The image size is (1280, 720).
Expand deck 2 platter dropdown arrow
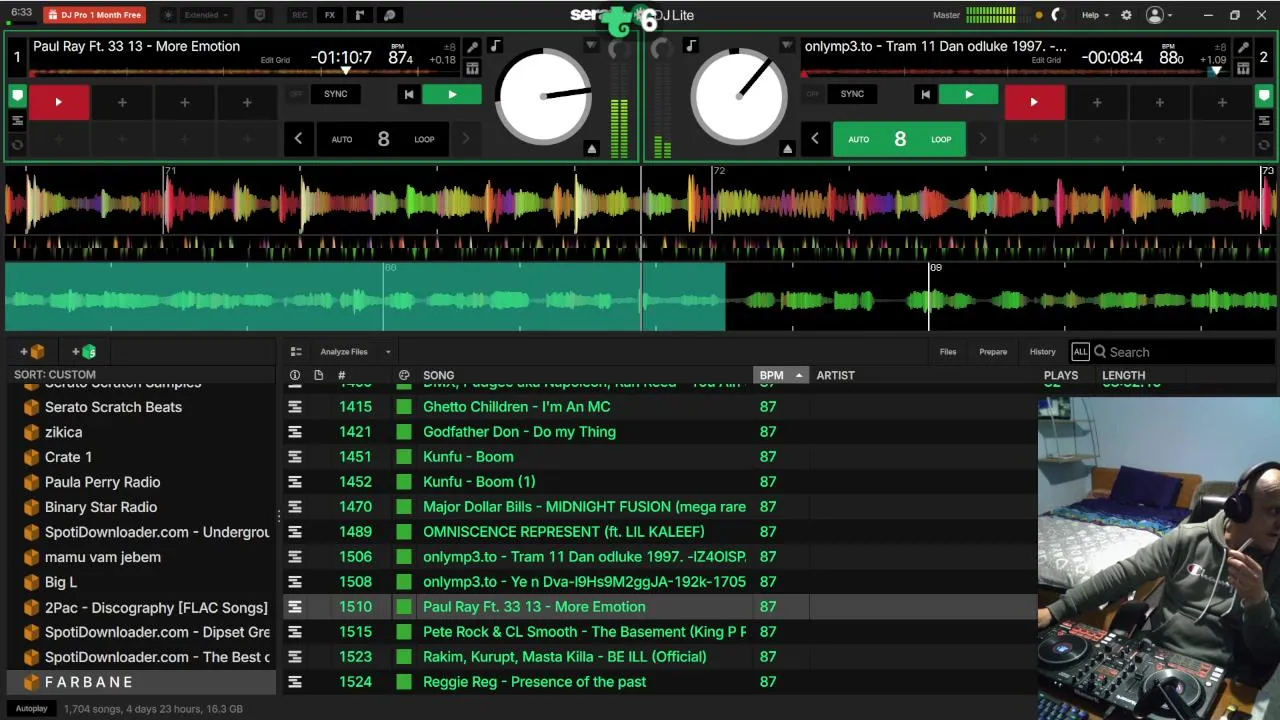(x=787, y=46)
